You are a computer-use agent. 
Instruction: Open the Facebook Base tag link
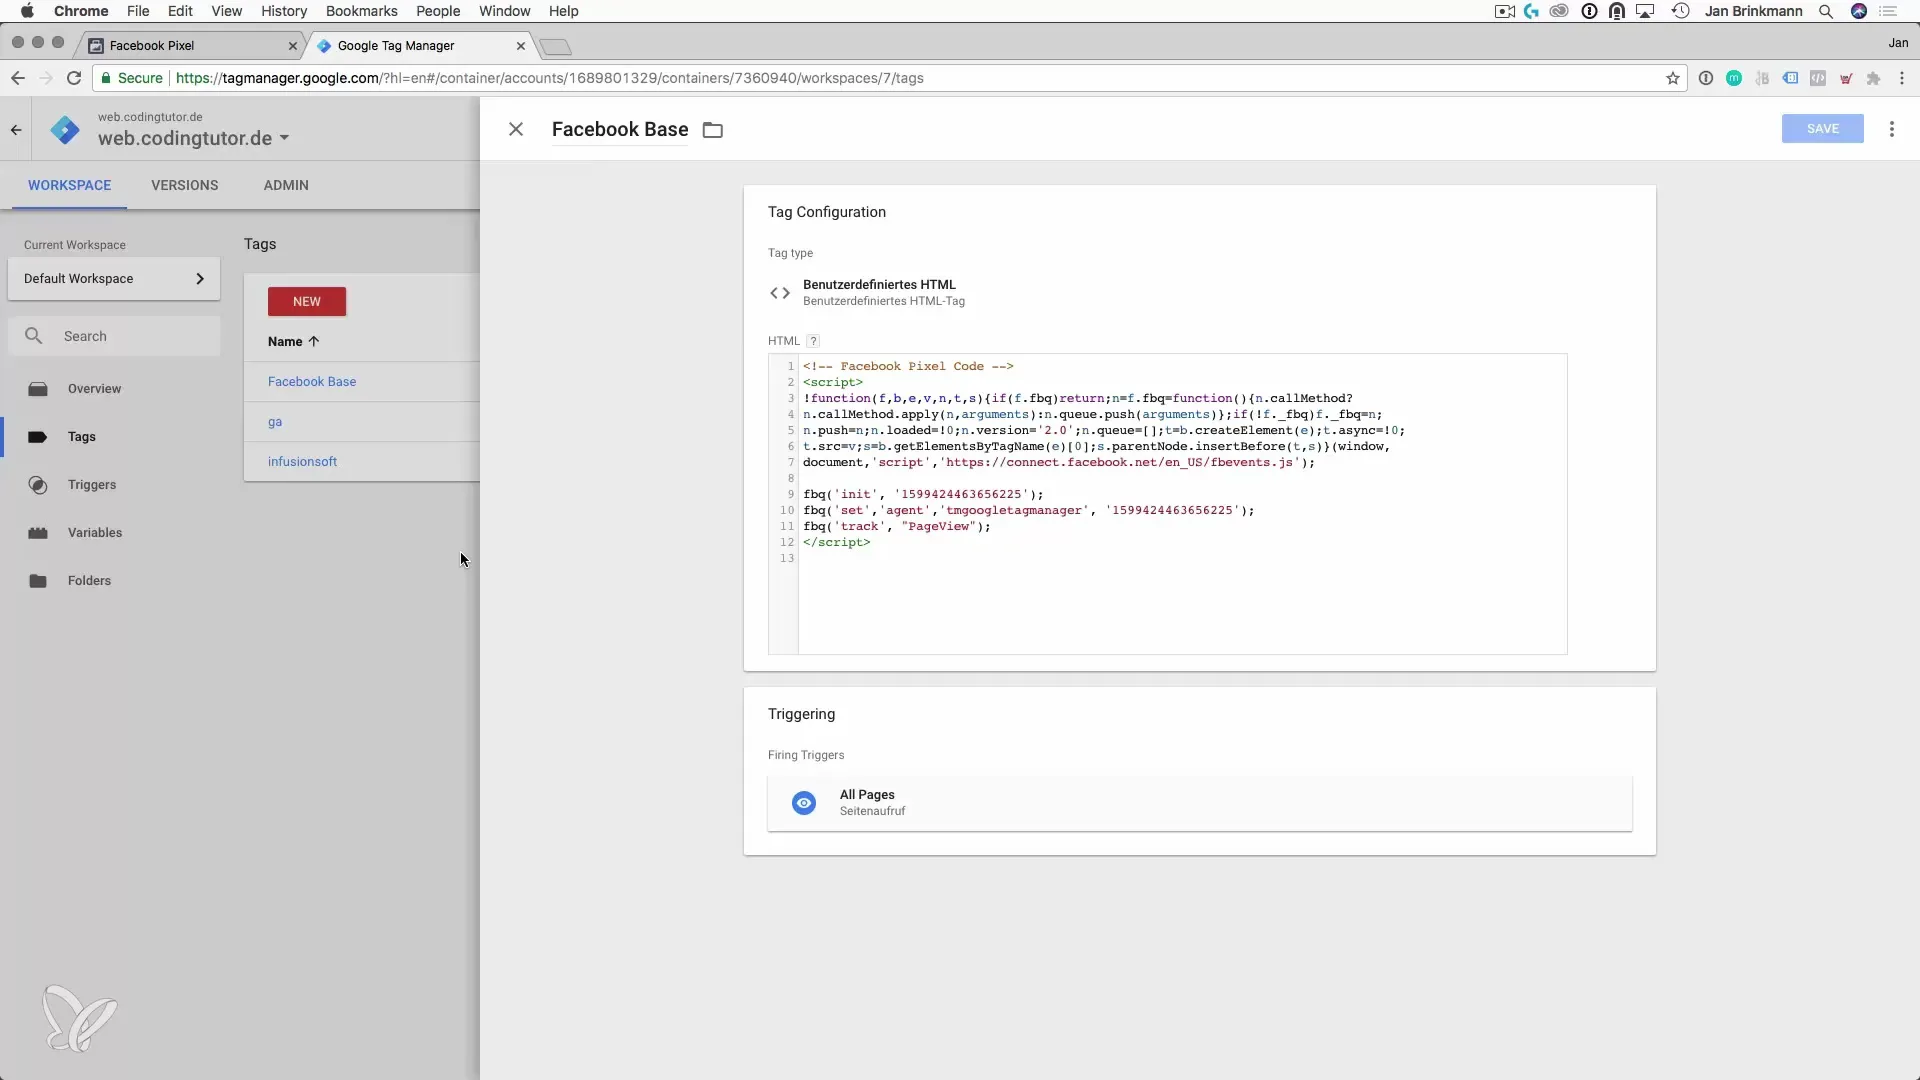click(x=312, y=382)
